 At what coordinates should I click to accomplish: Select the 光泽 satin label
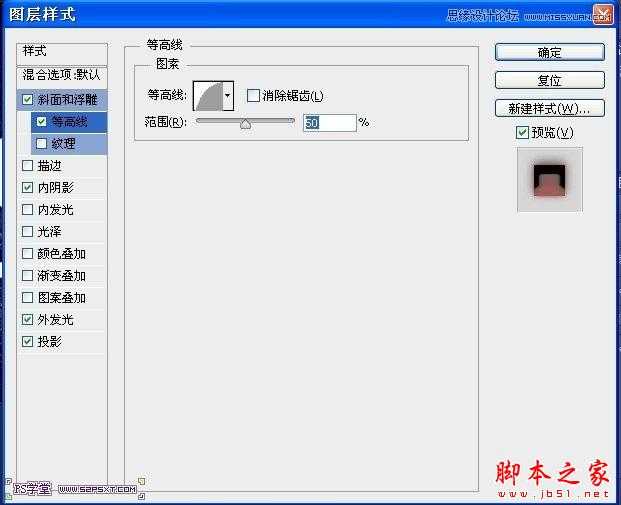(50, 231)
